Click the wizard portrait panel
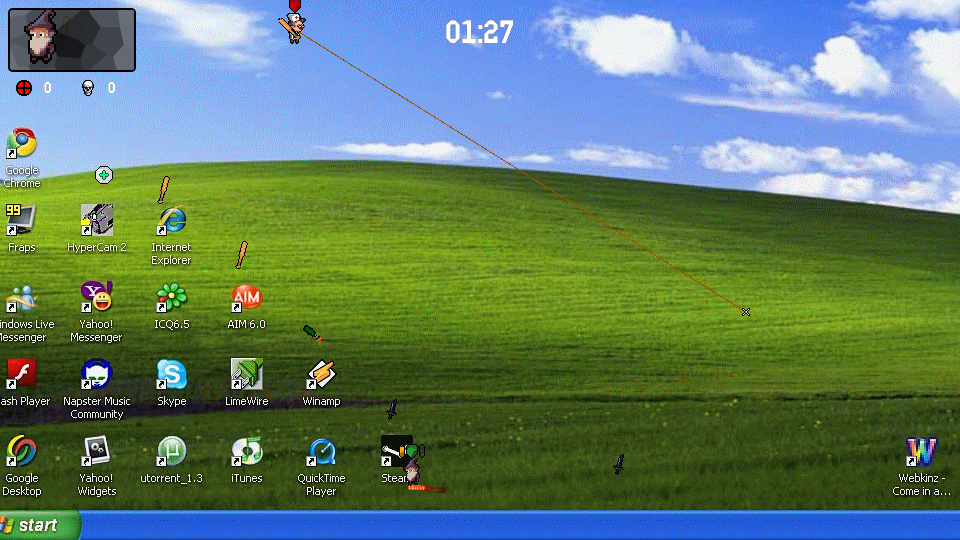 point(72,40)
